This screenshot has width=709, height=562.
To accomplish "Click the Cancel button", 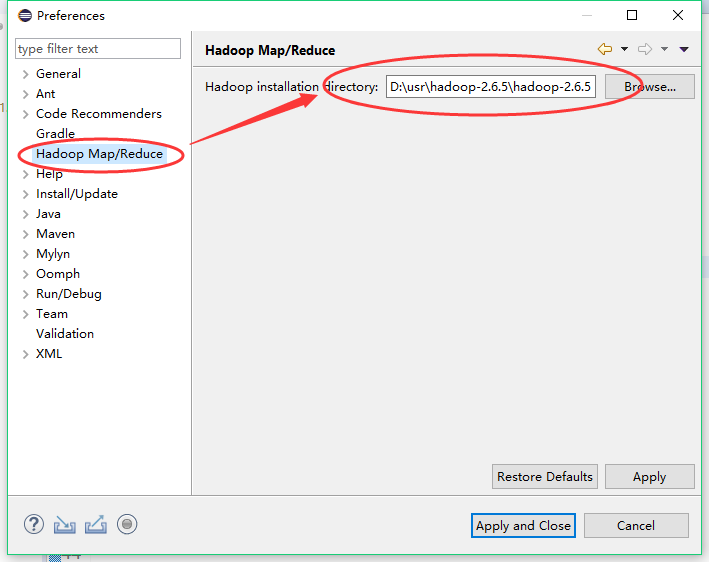I will (x=636, y=525).
